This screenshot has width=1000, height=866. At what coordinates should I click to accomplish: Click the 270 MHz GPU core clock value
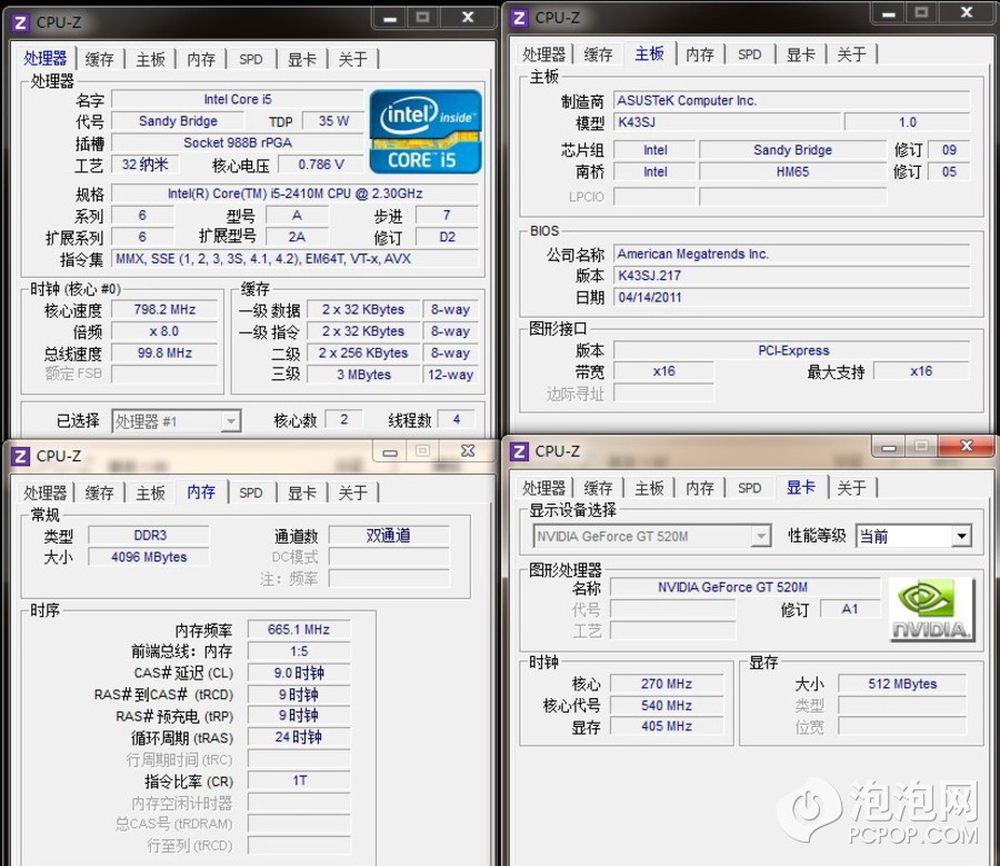[x=666, y=684]
